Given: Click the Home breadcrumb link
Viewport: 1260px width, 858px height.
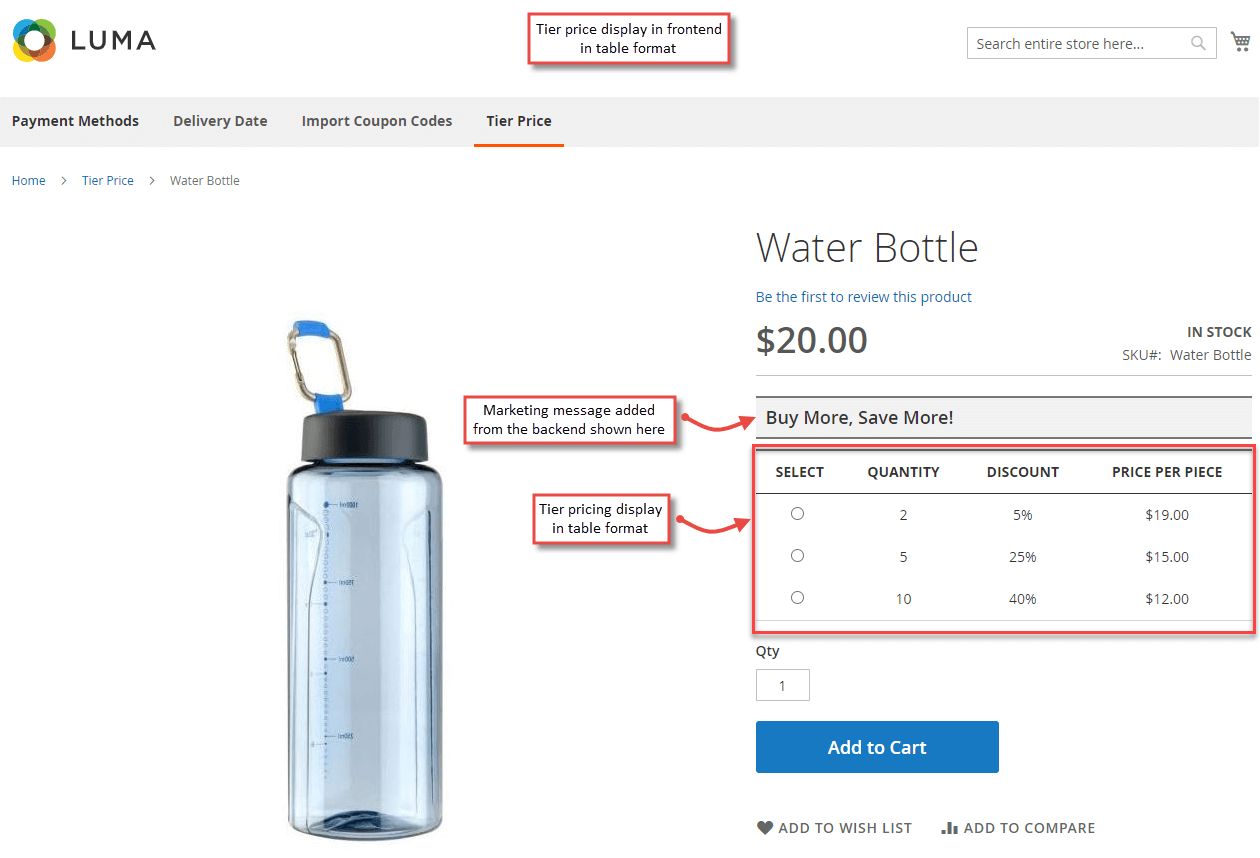Looking at the screenshot, I should pyautogui.click(x=28, y=180).
